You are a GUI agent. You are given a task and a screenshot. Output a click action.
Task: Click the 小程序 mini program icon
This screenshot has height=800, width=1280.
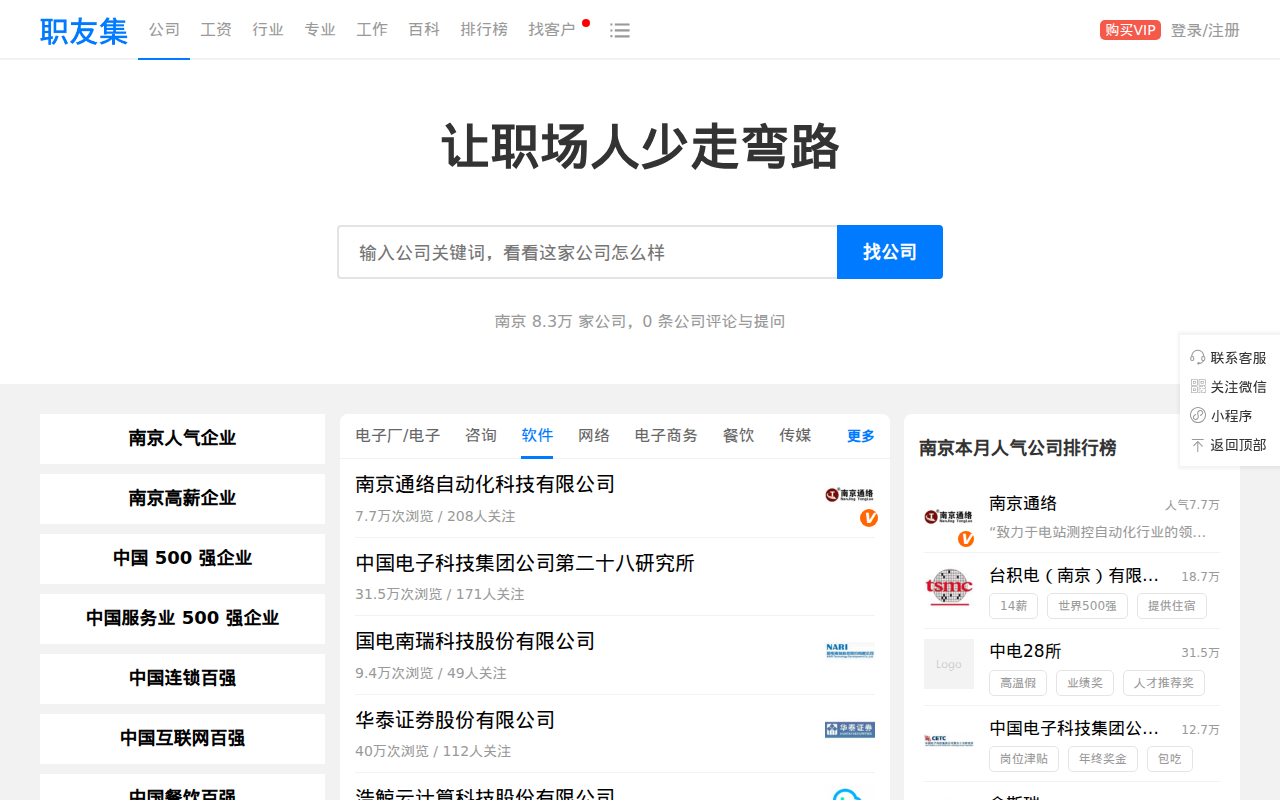tap(1198, 415)
